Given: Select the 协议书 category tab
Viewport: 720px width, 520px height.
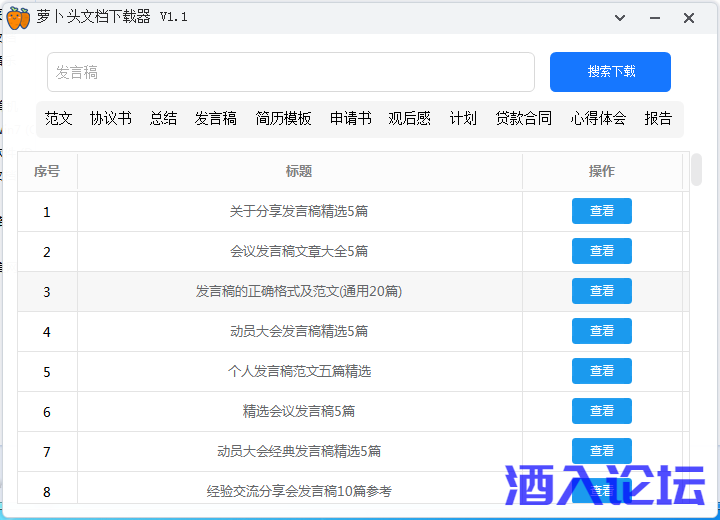Looking at the screenshot, I should [111, 118].
